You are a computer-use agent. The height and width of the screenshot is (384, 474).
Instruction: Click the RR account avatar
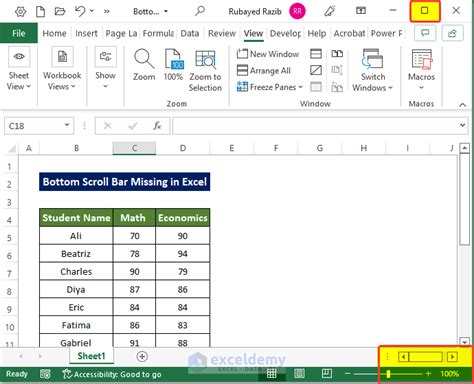click(x=297, y=11)
